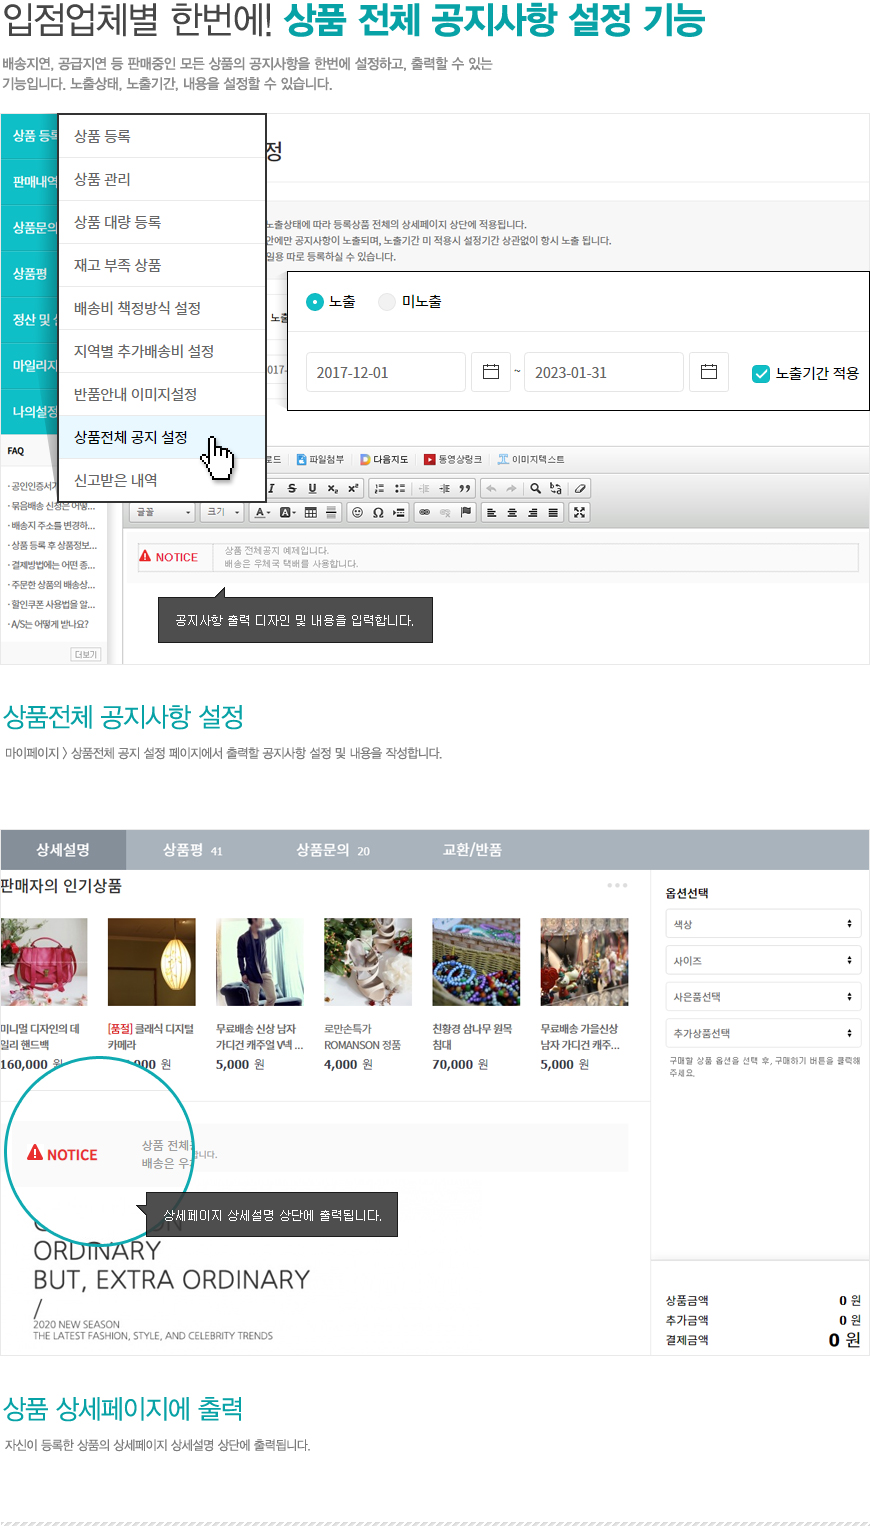This screenshot has width=870, height=1528.
Task: Open the text color dropdown
Action: [262, 512]
